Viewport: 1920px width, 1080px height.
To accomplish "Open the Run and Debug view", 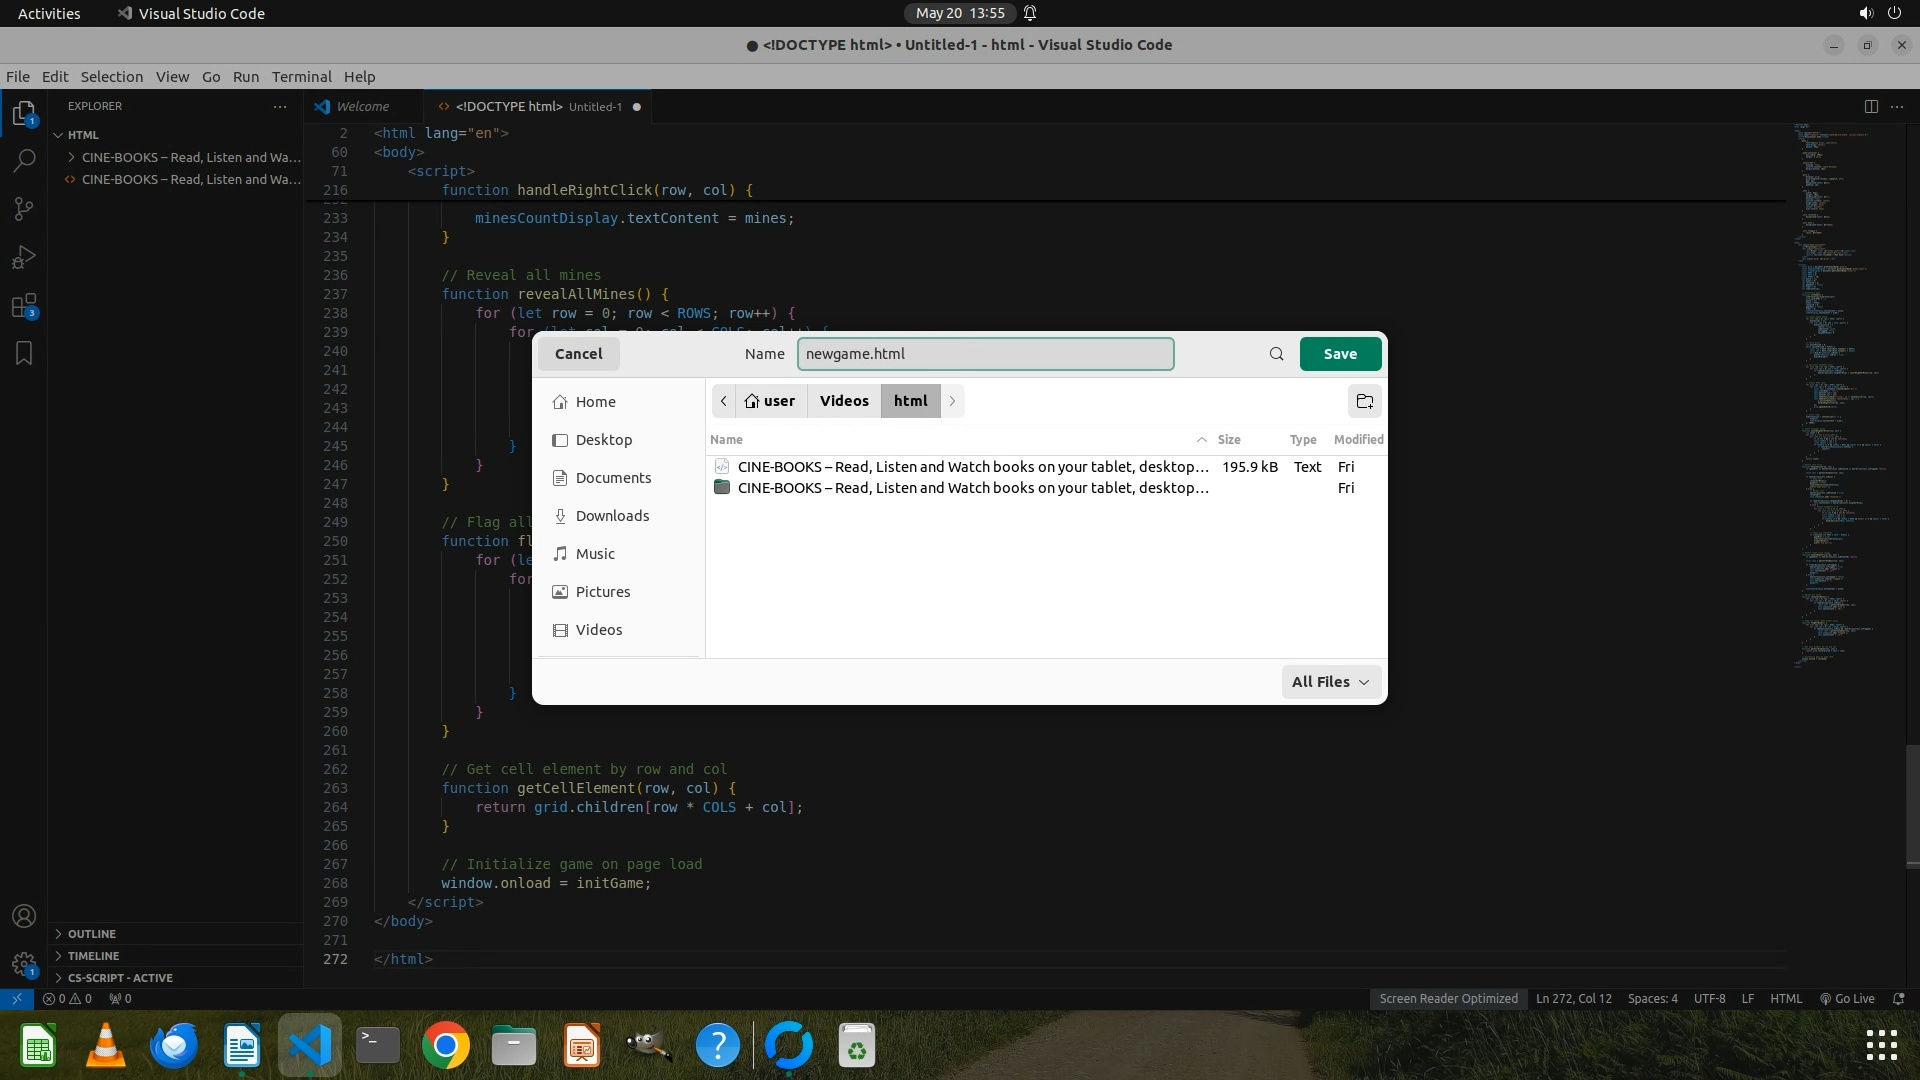I will (24, 257).
